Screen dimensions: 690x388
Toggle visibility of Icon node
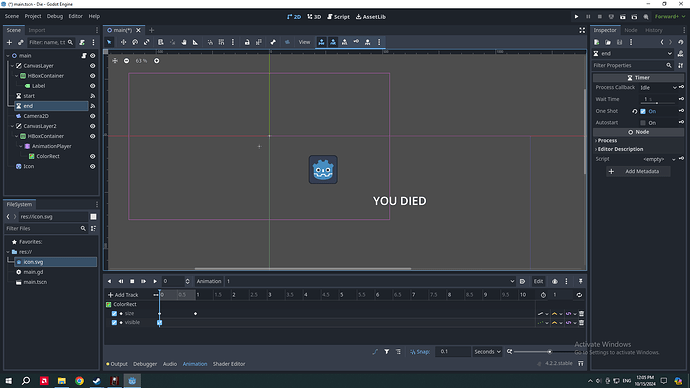pos(92,166)
